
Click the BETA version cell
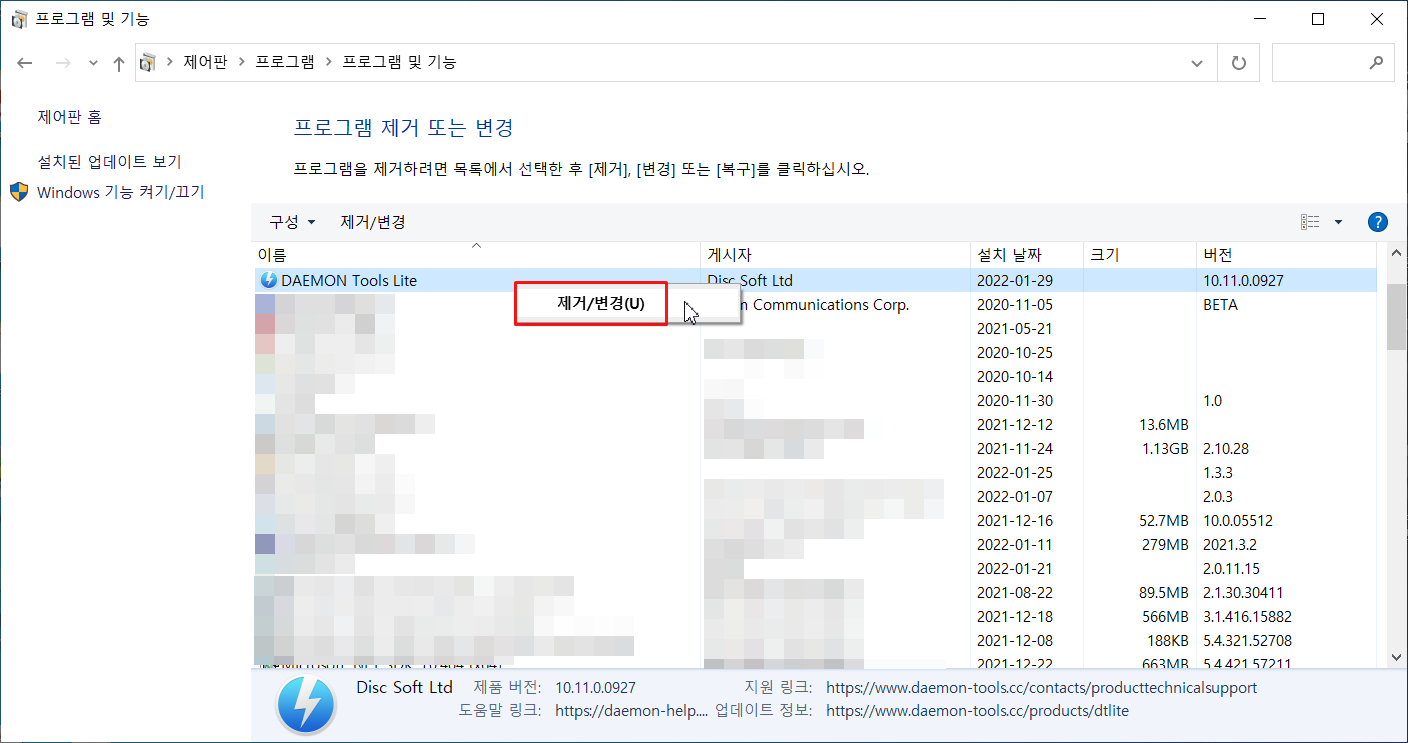tap(1220, 305)
